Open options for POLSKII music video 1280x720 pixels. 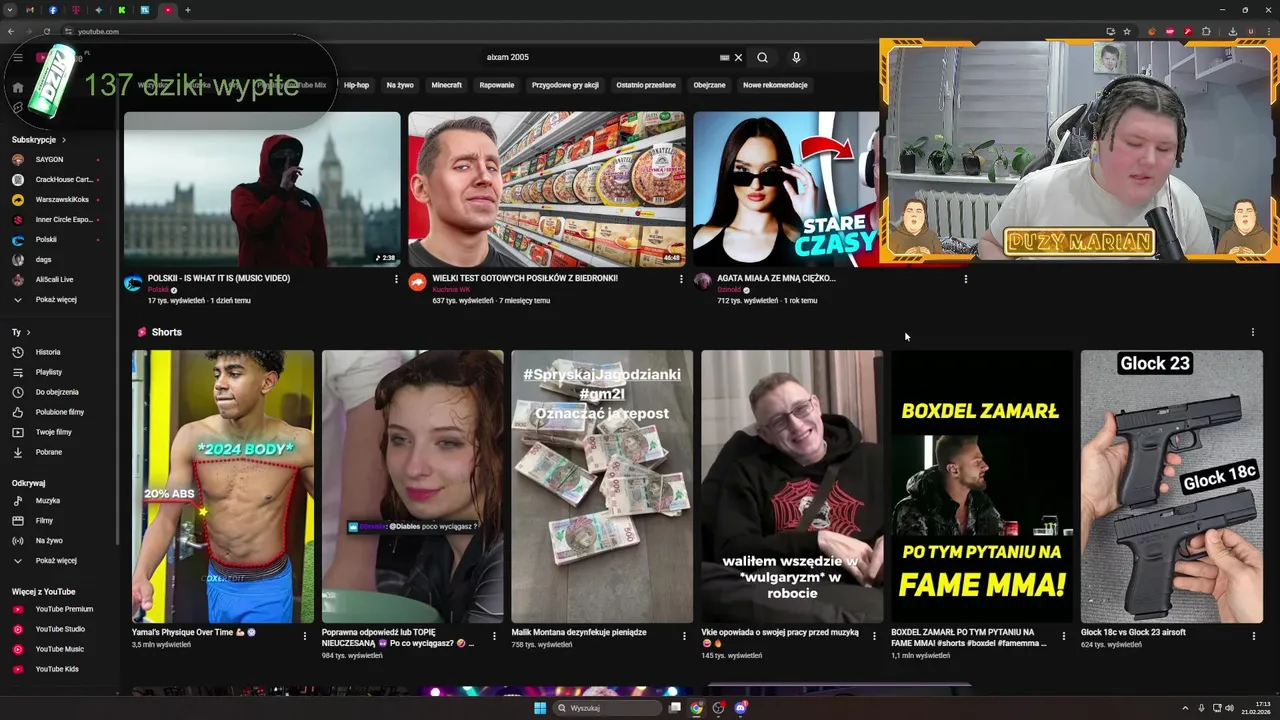pyautogui.click(x=396, y=279)
